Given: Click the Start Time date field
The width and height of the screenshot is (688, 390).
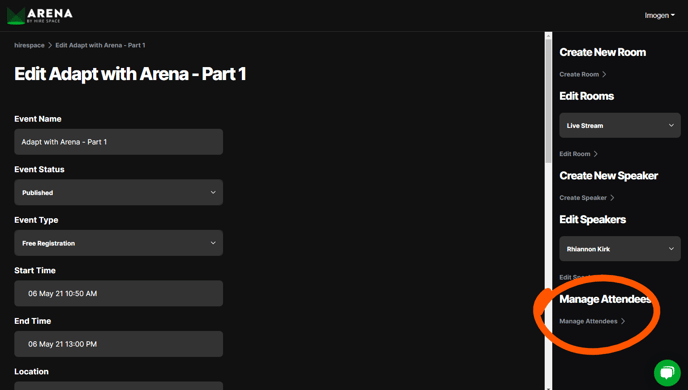Looking at the screenshot, I should [118, 293].
